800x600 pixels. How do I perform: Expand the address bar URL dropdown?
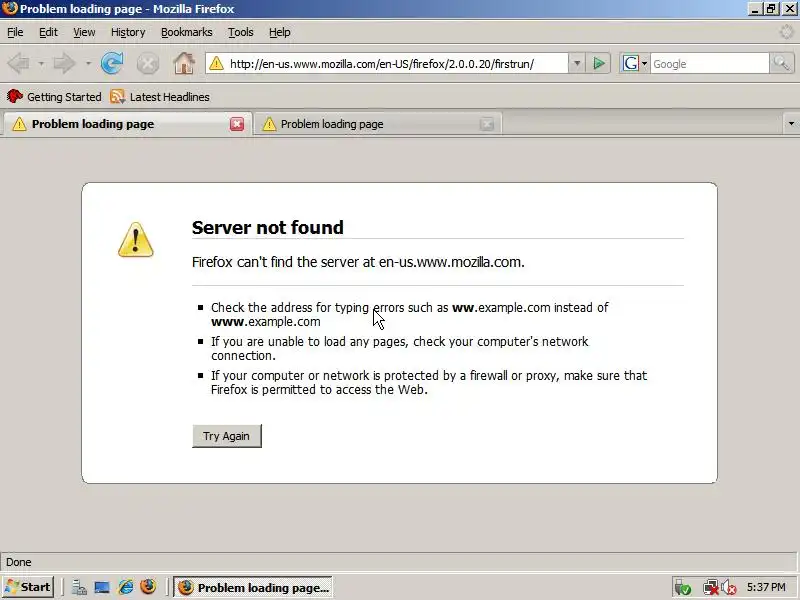[577, 64]
